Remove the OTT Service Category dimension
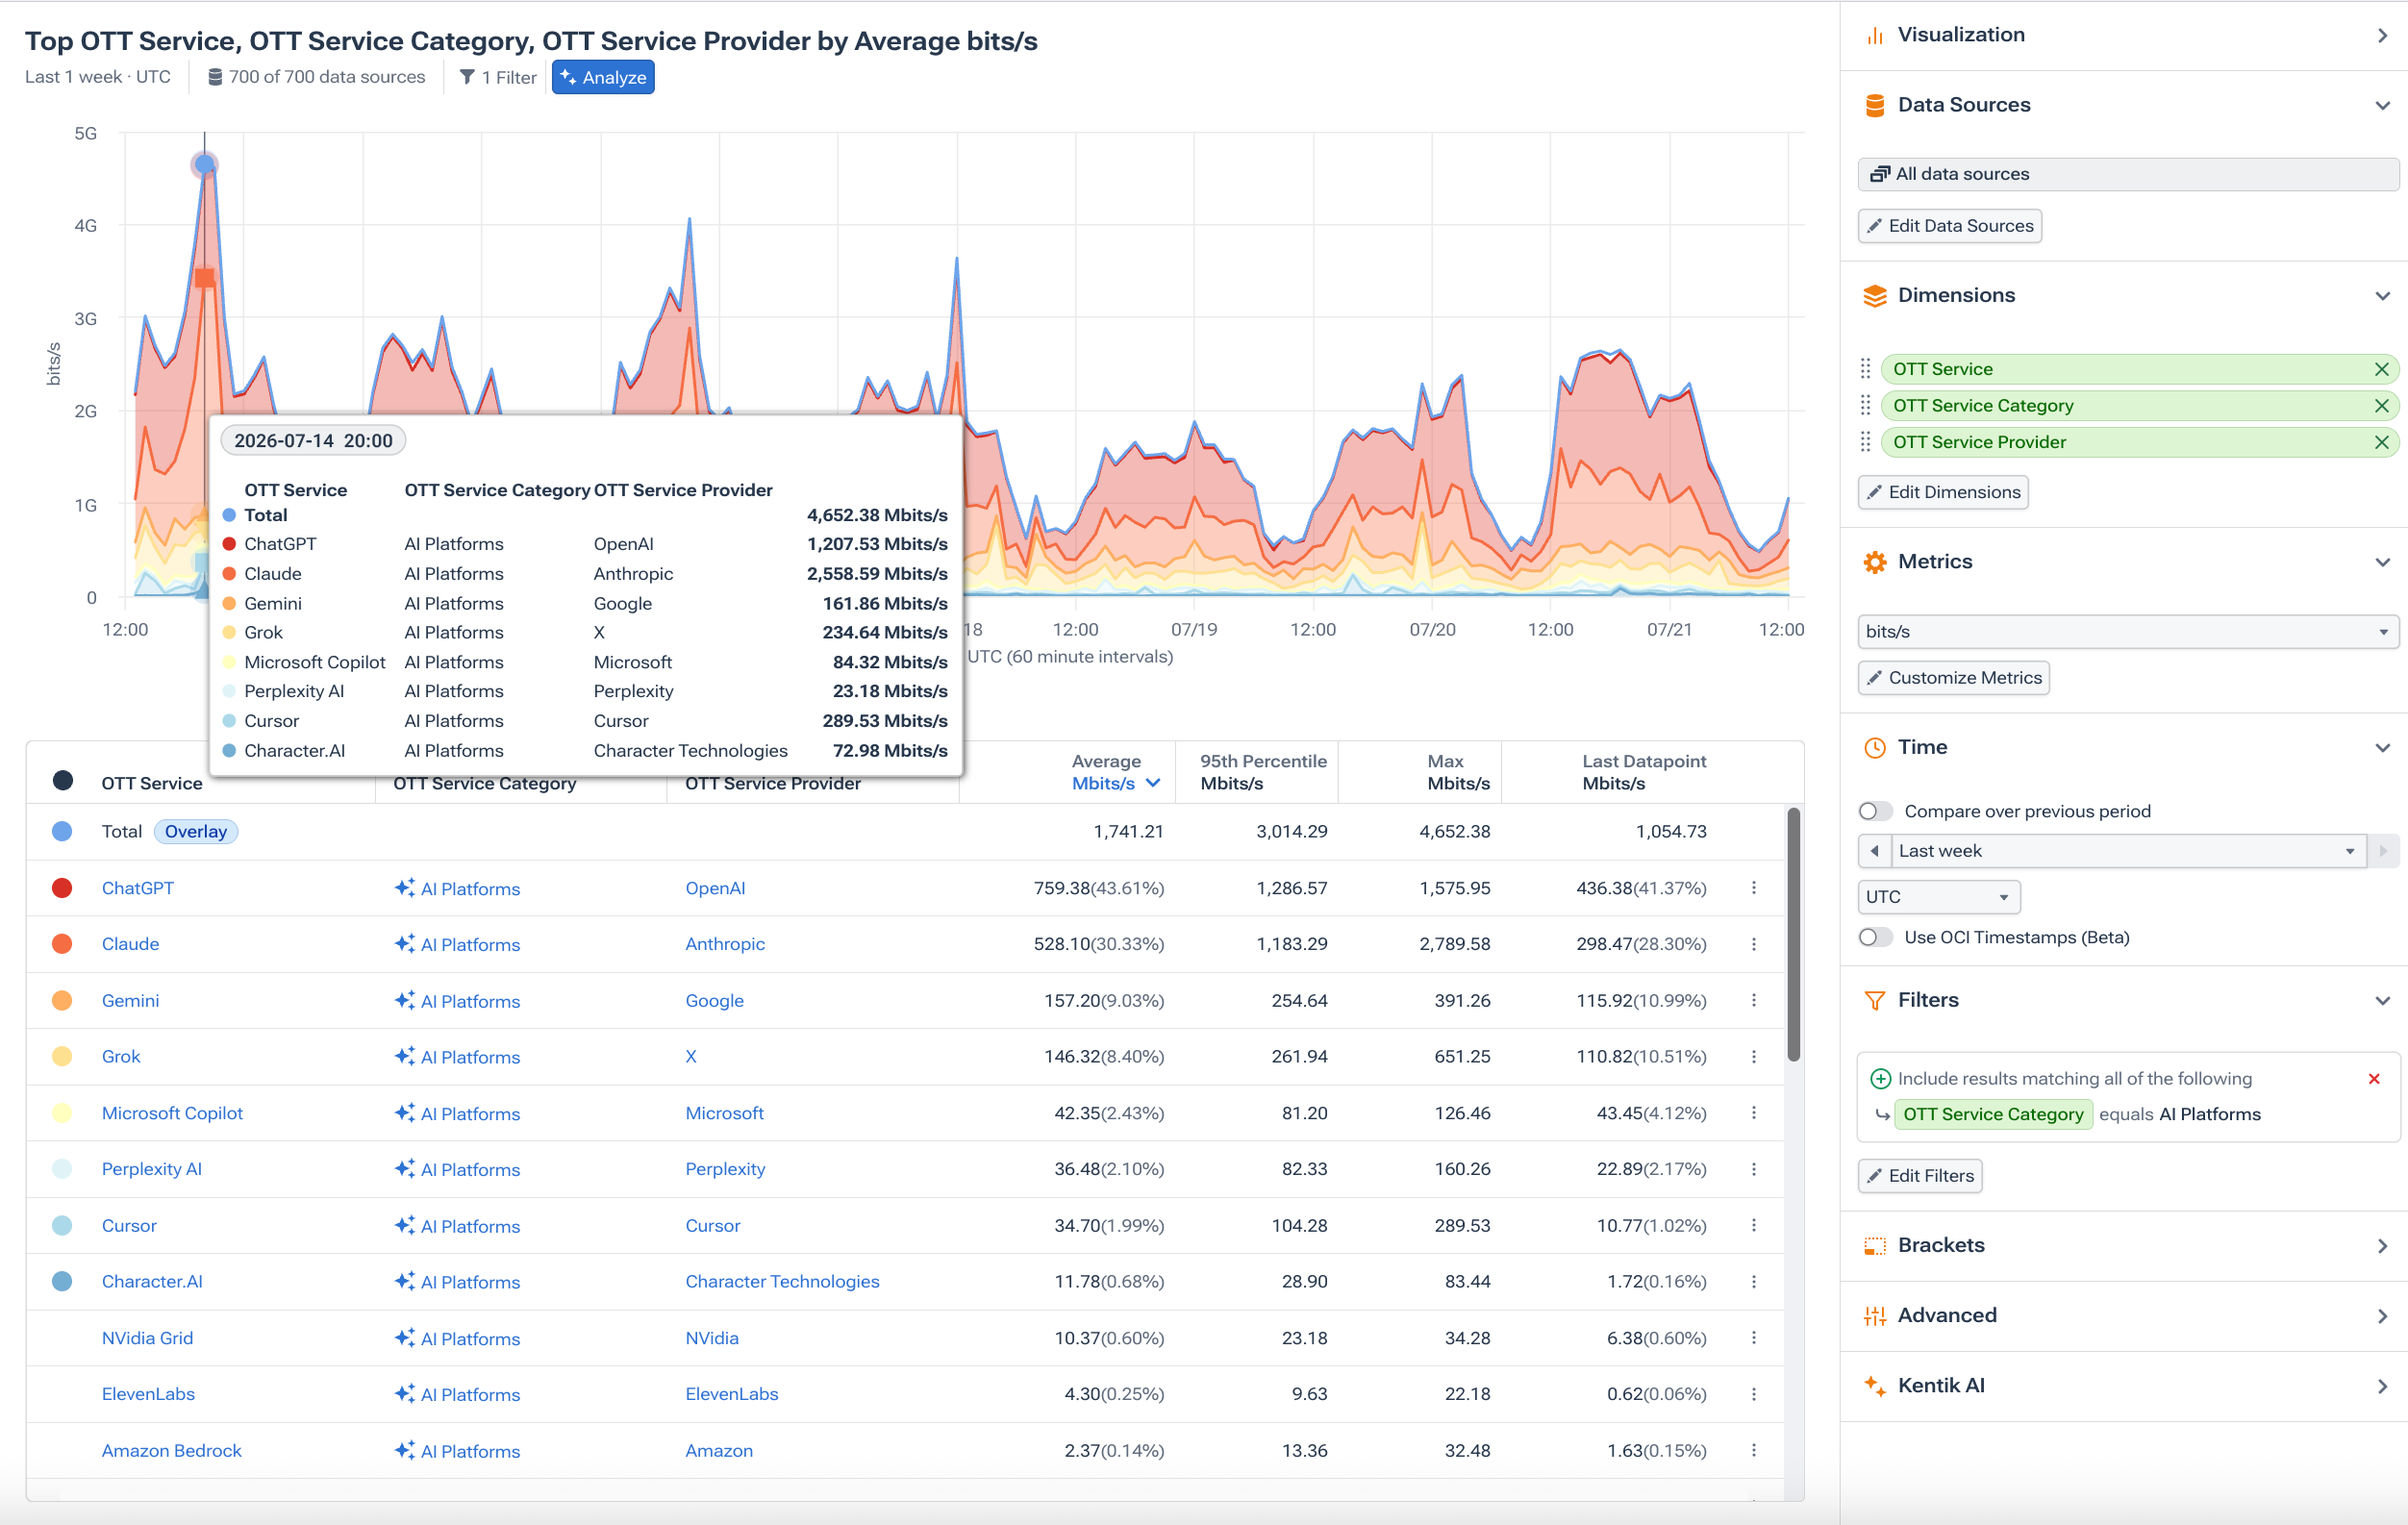This screenshot has height=1525, width=2408. (2381, 405)
